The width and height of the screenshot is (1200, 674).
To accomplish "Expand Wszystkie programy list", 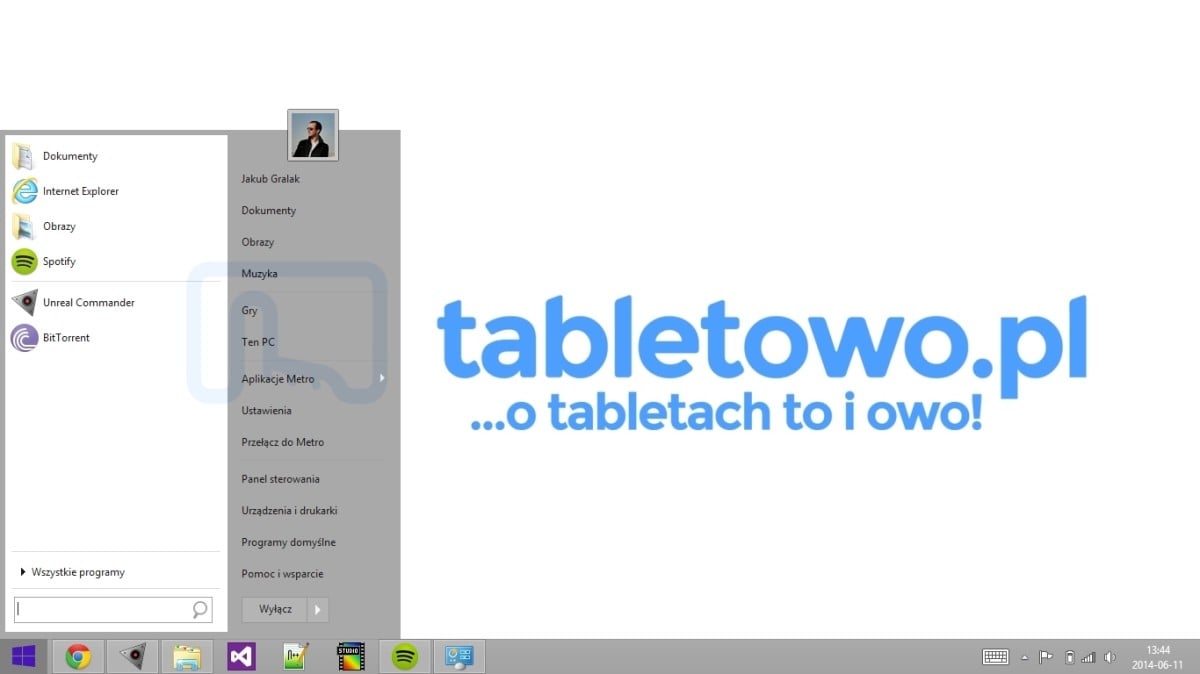I will pyautogui.click(x=78, y=573).
